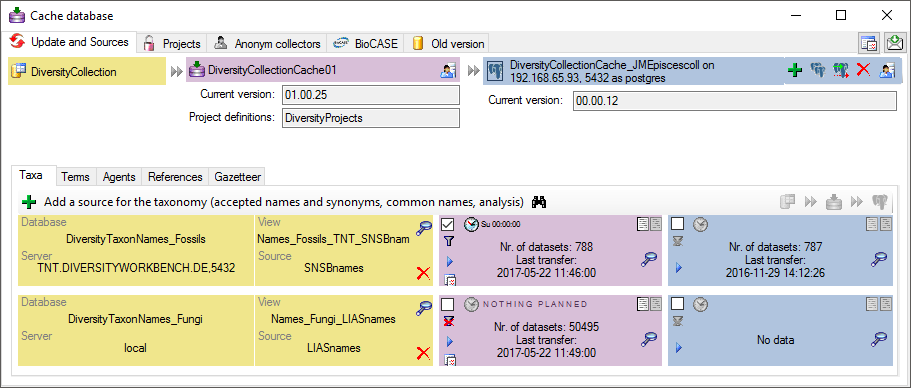Tick the checkbox beside NOTHING PLANNED
Screen dimensions: 911x388
tap(448, 304)
